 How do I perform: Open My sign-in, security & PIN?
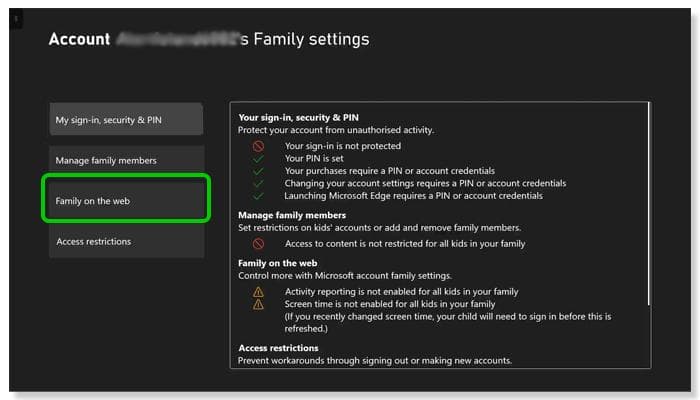tap(126, 119)
